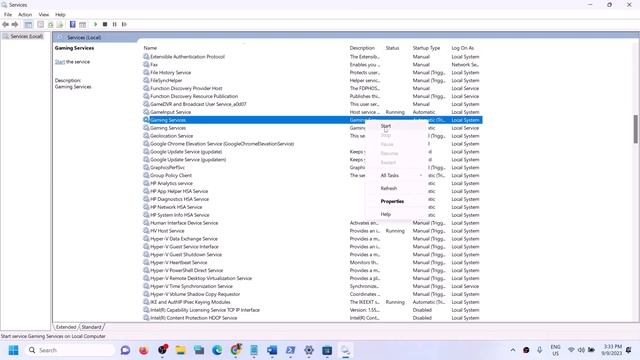
Task: Select HP Analytics service row
Action: 312,183
